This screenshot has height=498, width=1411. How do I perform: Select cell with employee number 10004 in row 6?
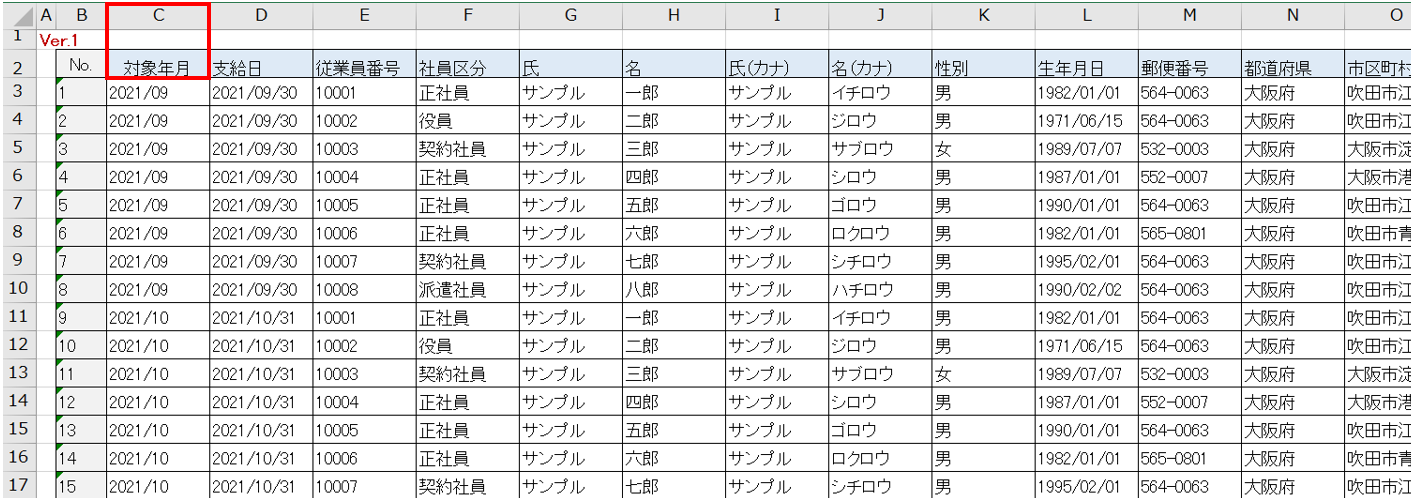click(364, 177)
